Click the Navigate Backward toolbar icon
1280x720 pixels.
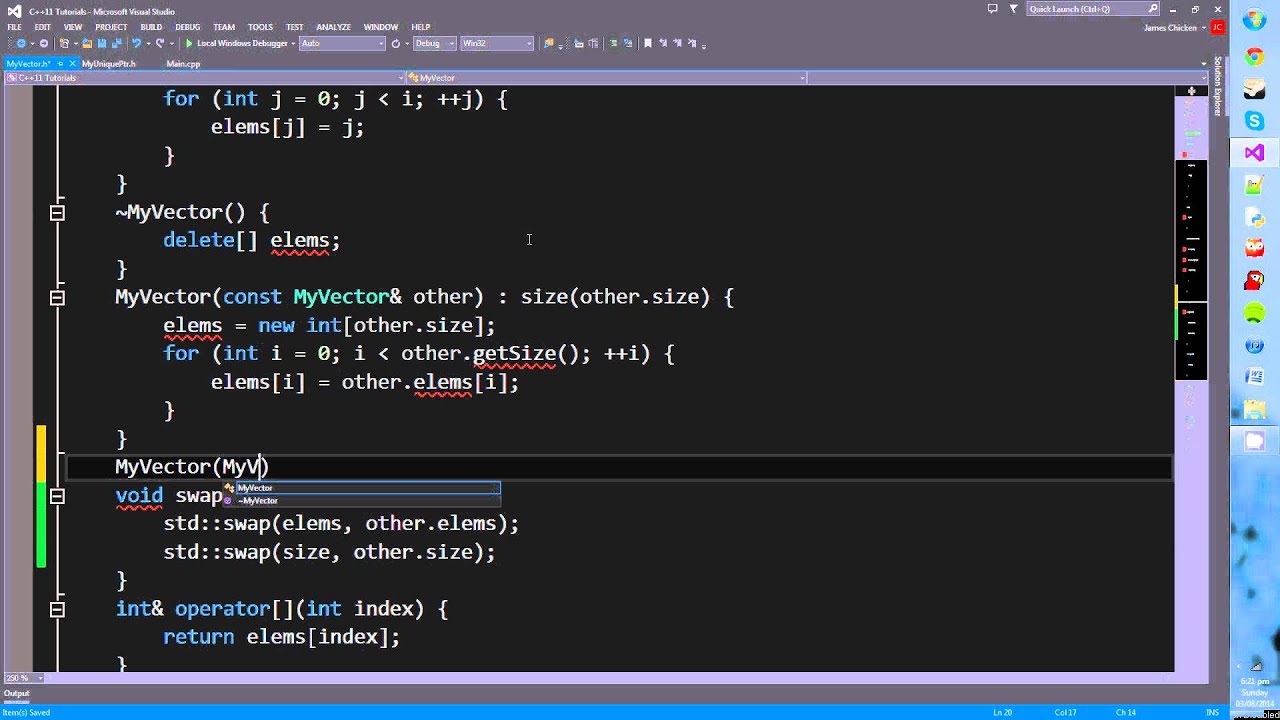[21, 43]
